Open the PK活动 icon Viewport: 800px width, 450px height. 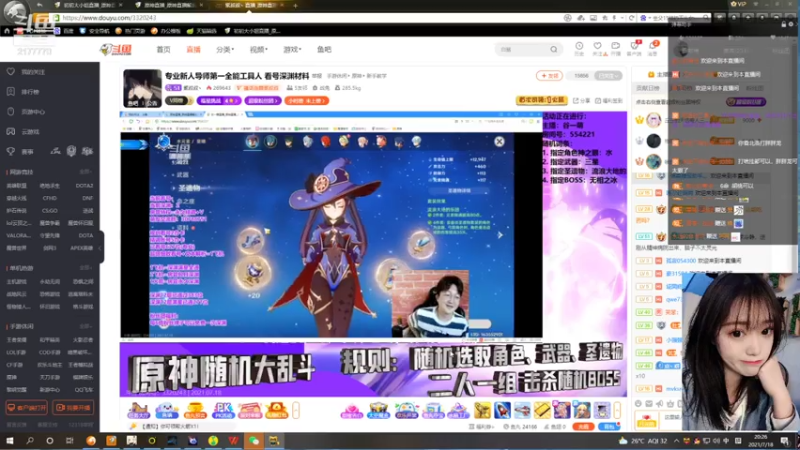coord(223,410)
